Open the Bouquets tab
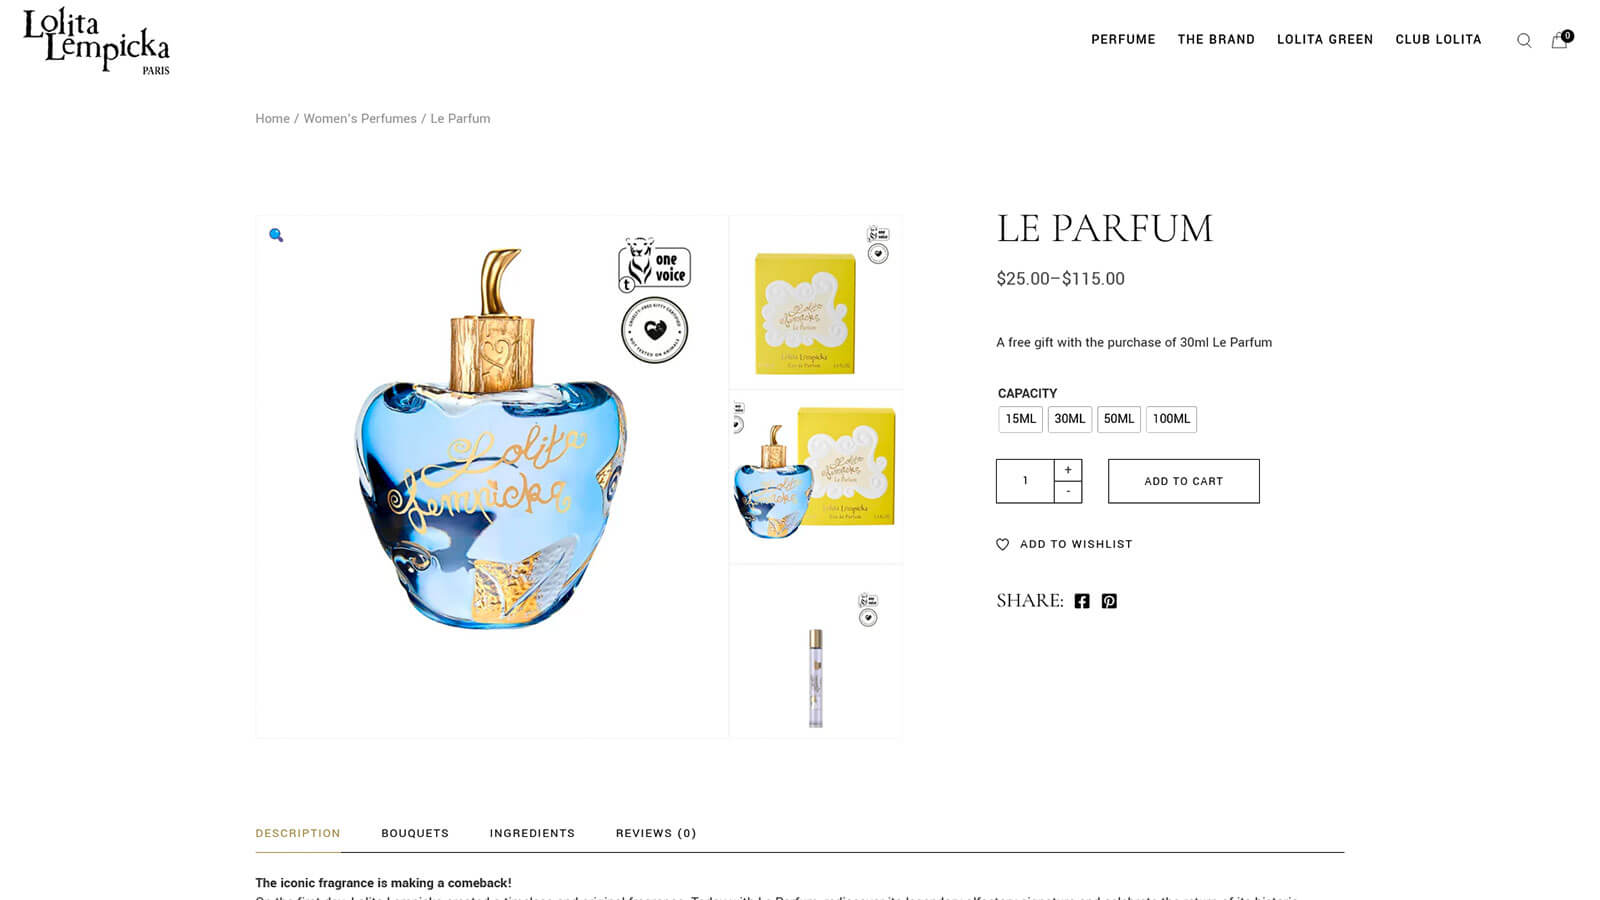The image size is (1600, 900). click(x=415, y=833)
